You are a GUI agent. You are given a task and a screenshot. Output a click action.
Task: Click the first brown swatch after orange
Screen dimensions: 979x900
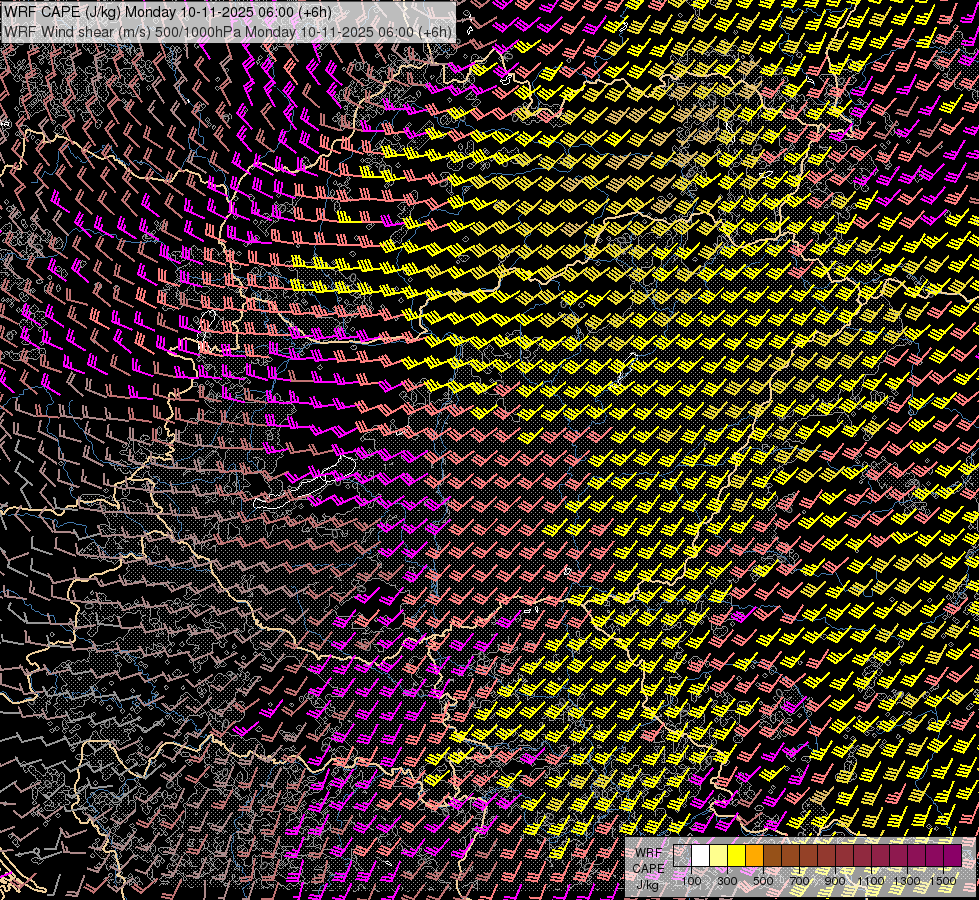point(772,856)
